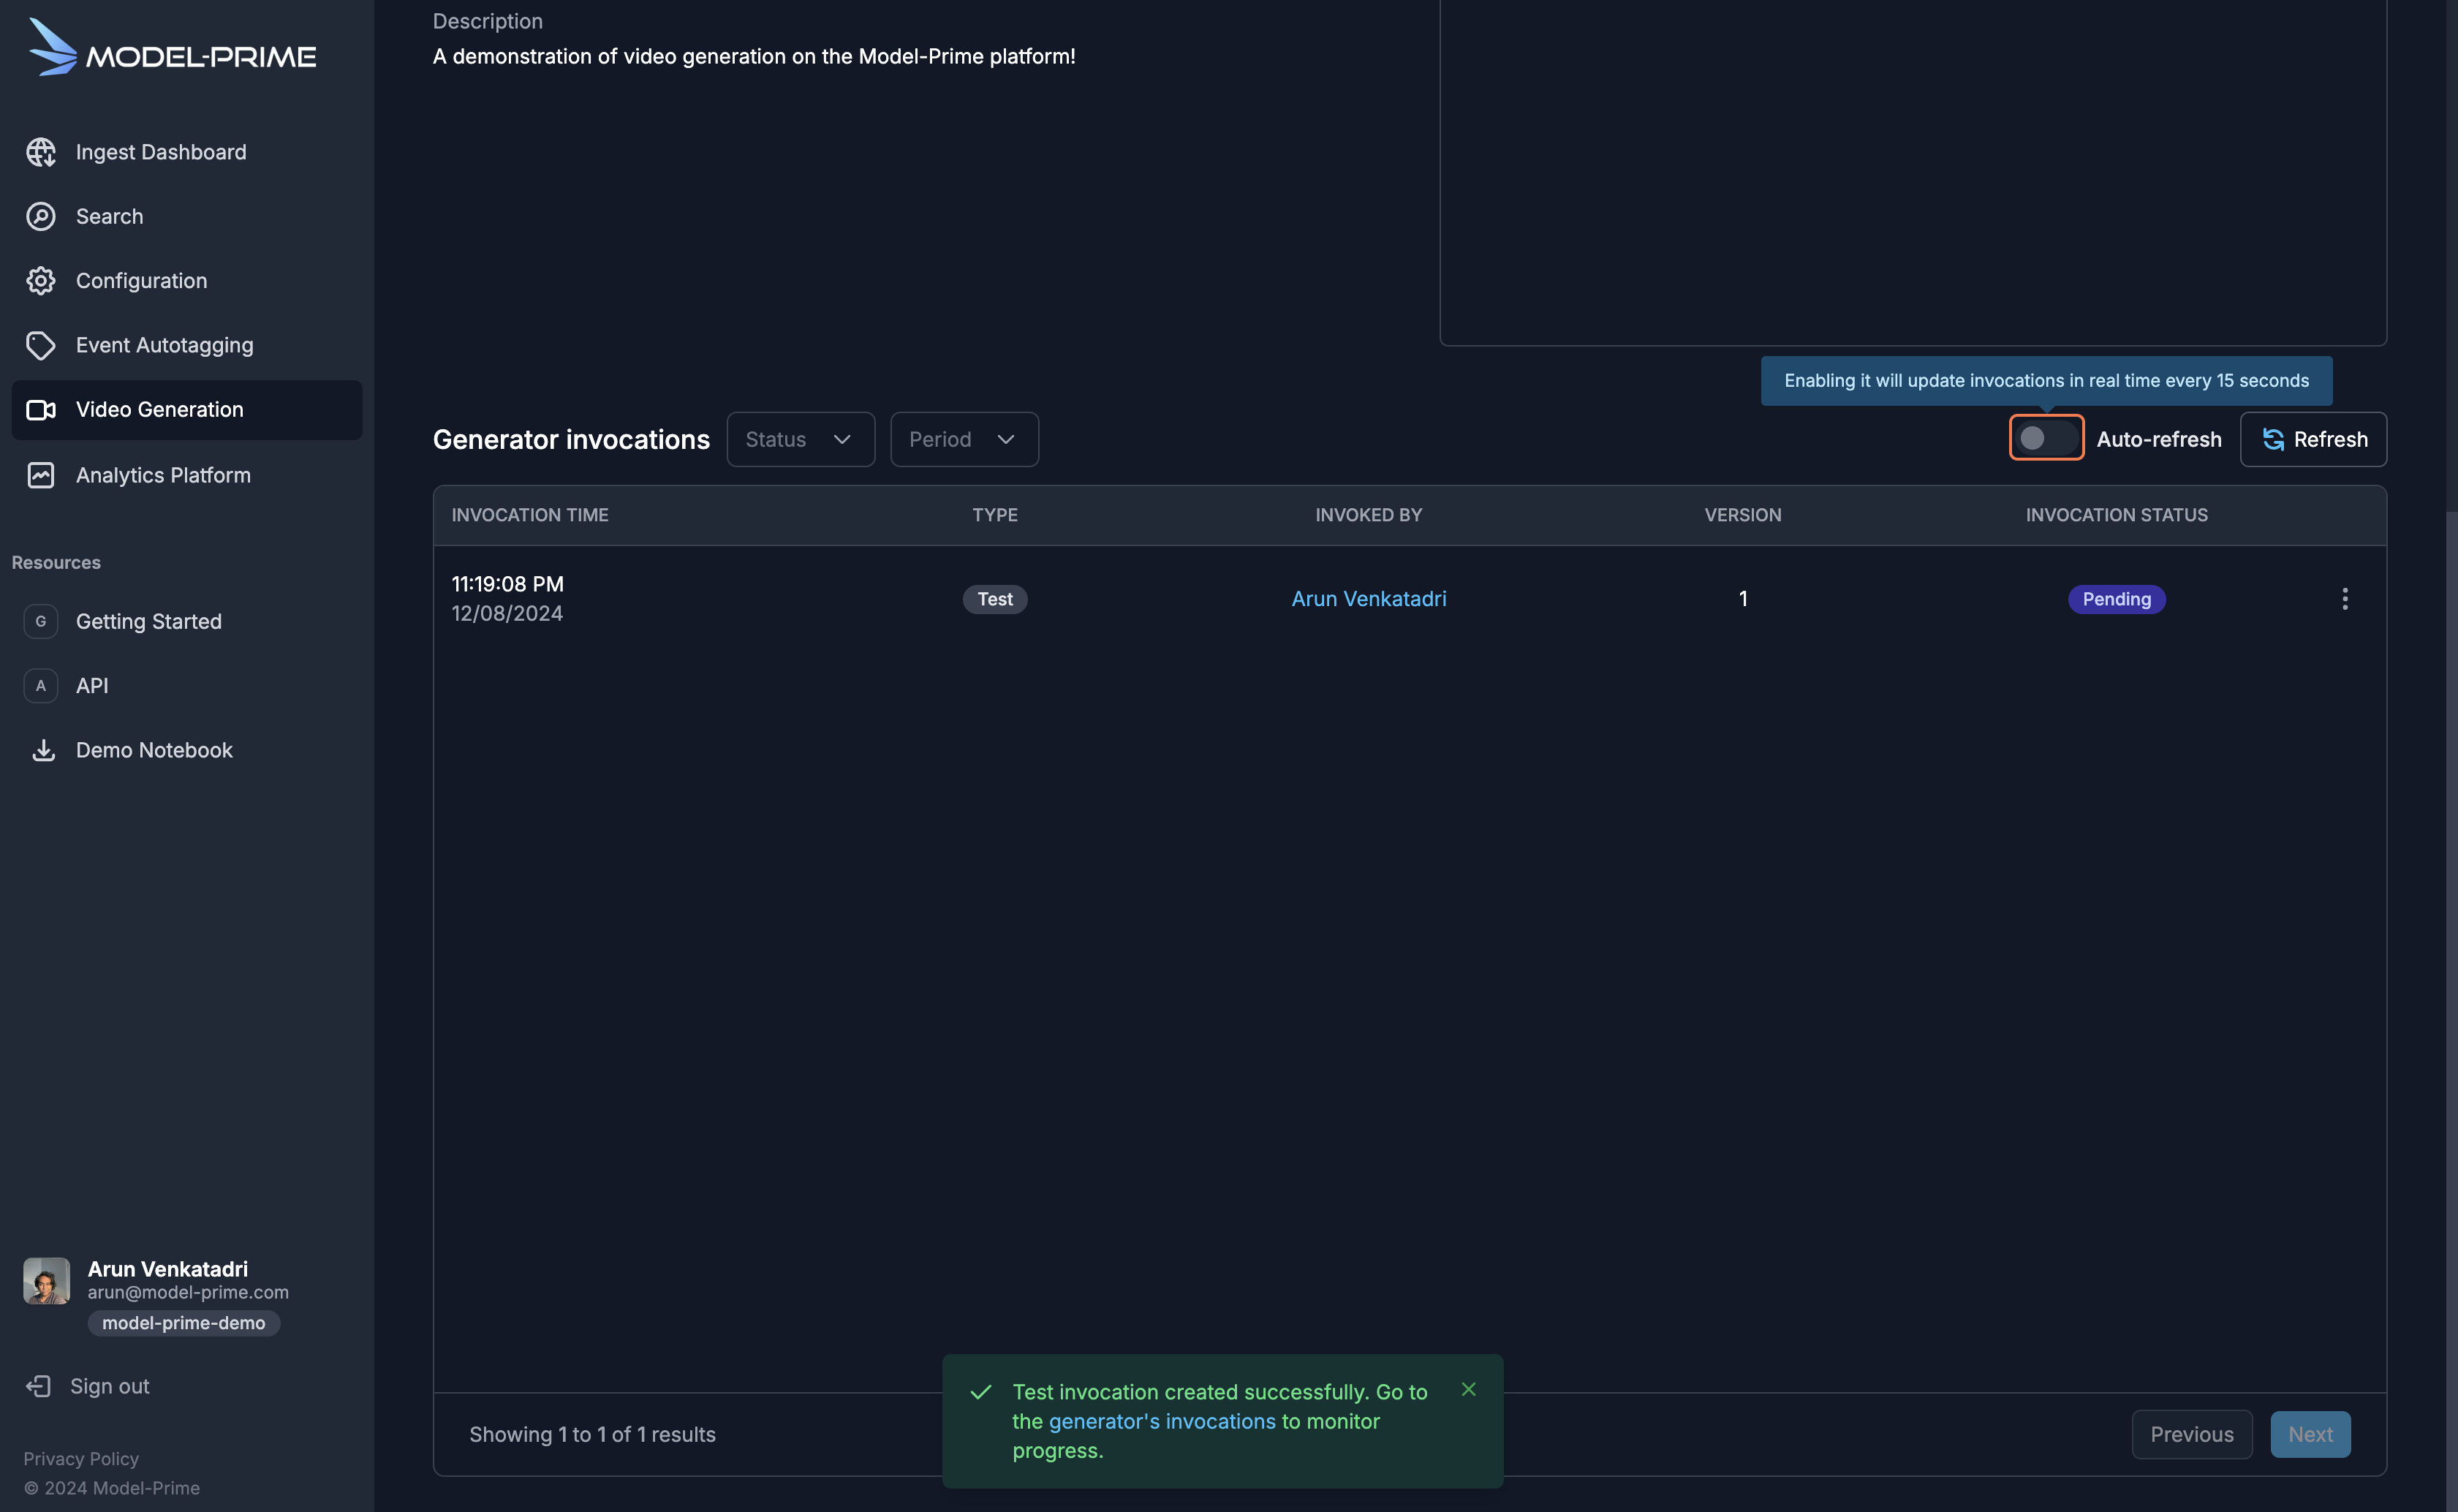
Task: Click the user avatar photo
Action: 47,1281
